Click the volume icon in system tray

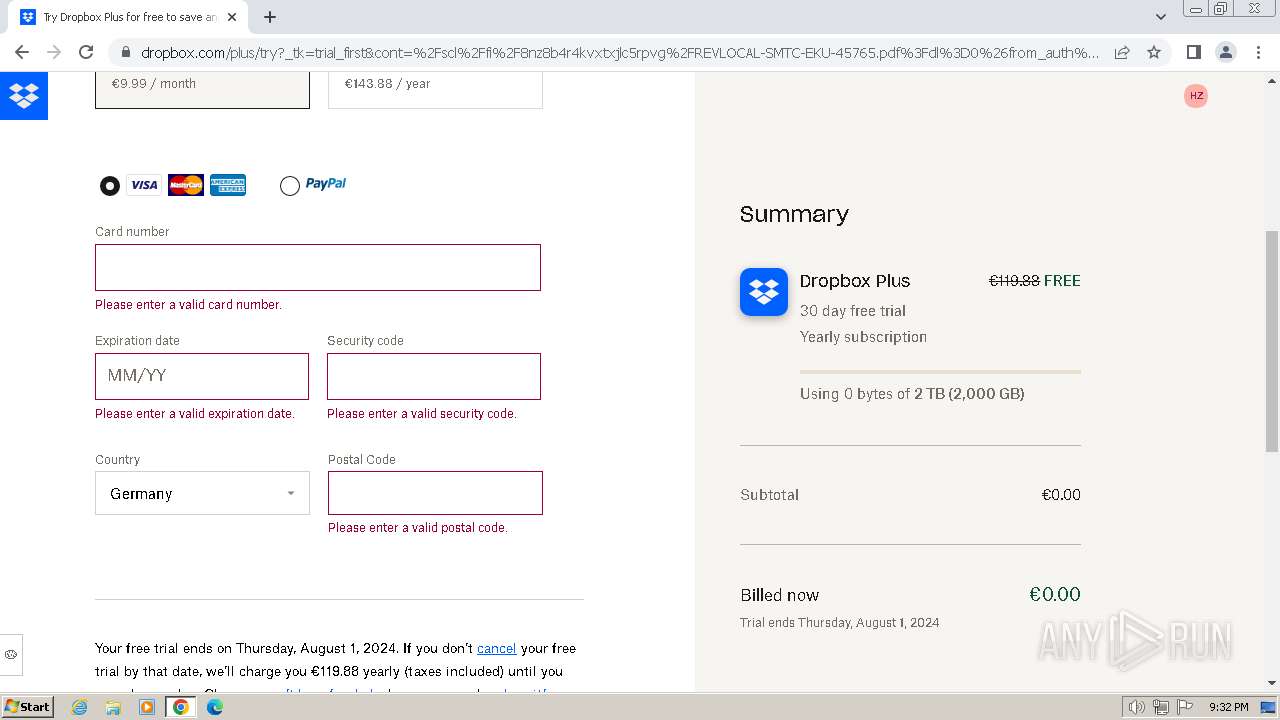(x=1136, y=707)
